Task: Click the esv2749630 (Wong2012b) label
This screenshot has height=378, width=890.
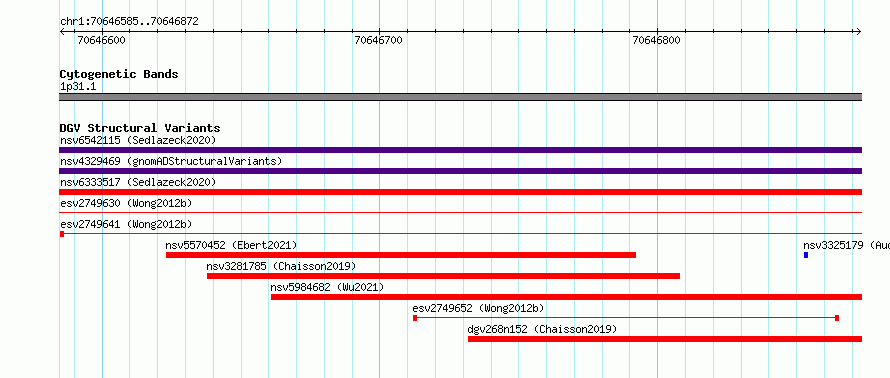Action: 126,203
